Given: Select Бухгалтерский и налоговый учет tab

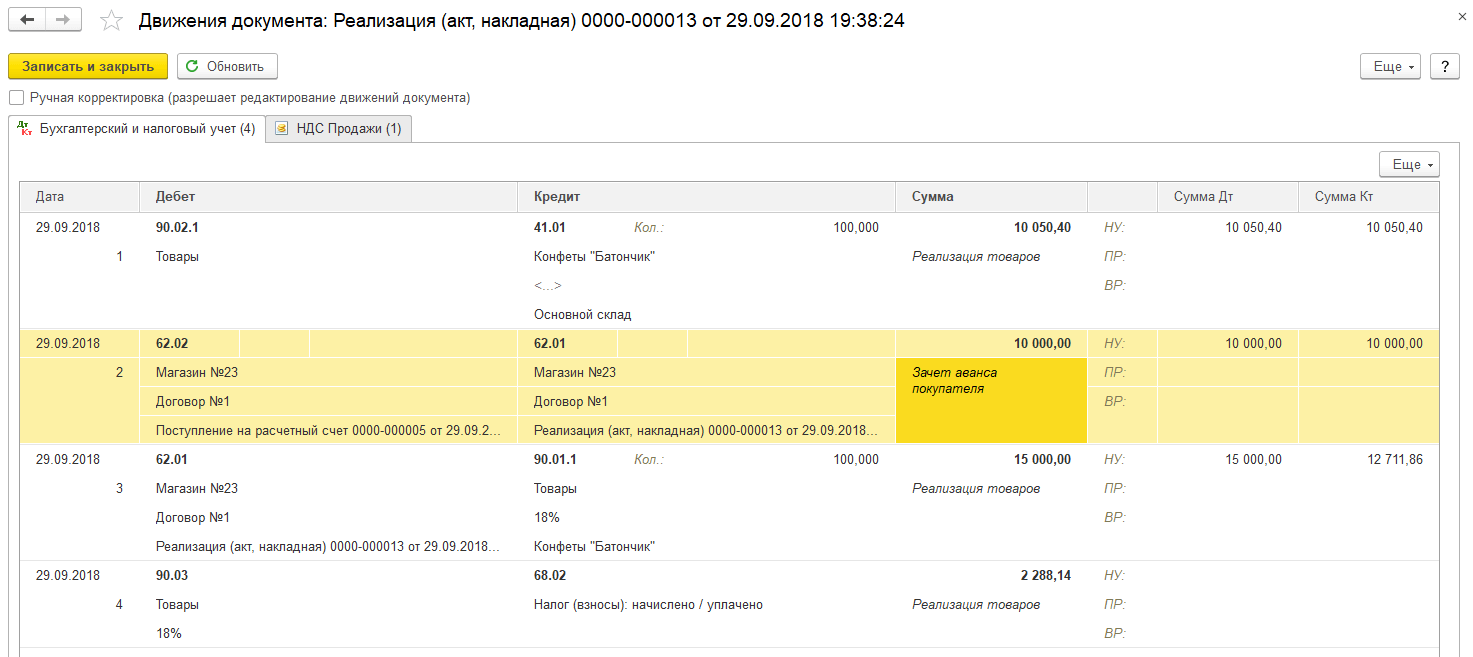Looking at the screenshot, I should click(147, 129).
